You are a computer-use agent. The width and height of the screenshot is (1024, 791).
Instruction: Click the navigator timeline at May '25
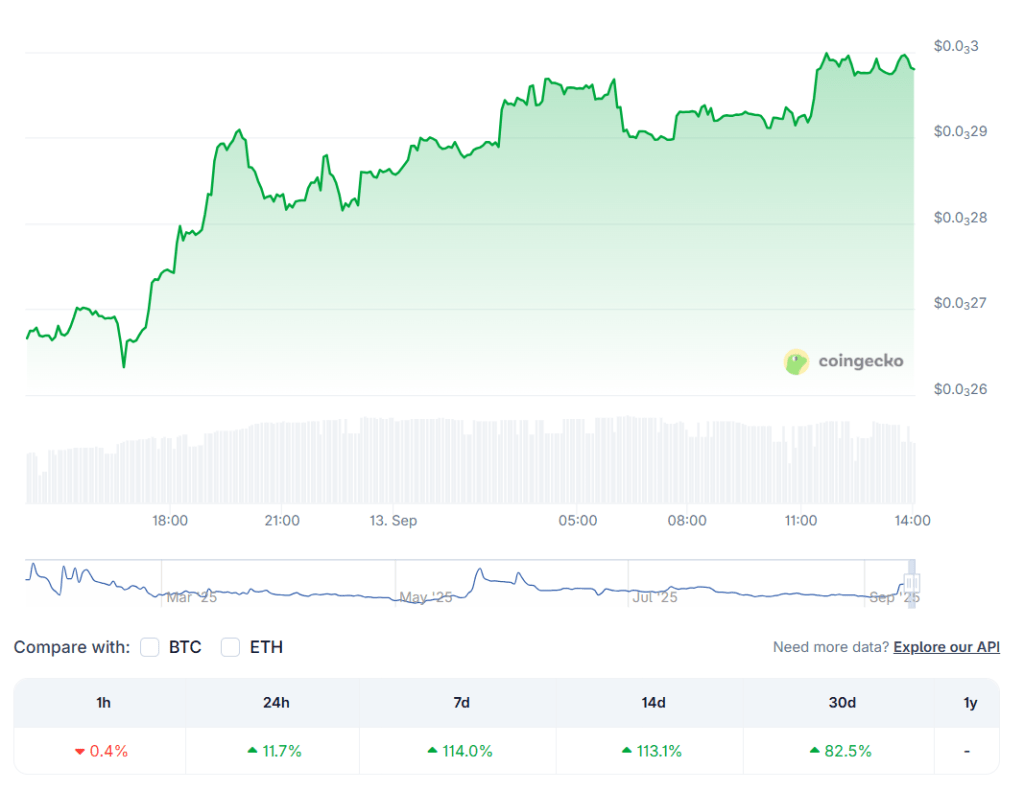(x=426, y=597)
